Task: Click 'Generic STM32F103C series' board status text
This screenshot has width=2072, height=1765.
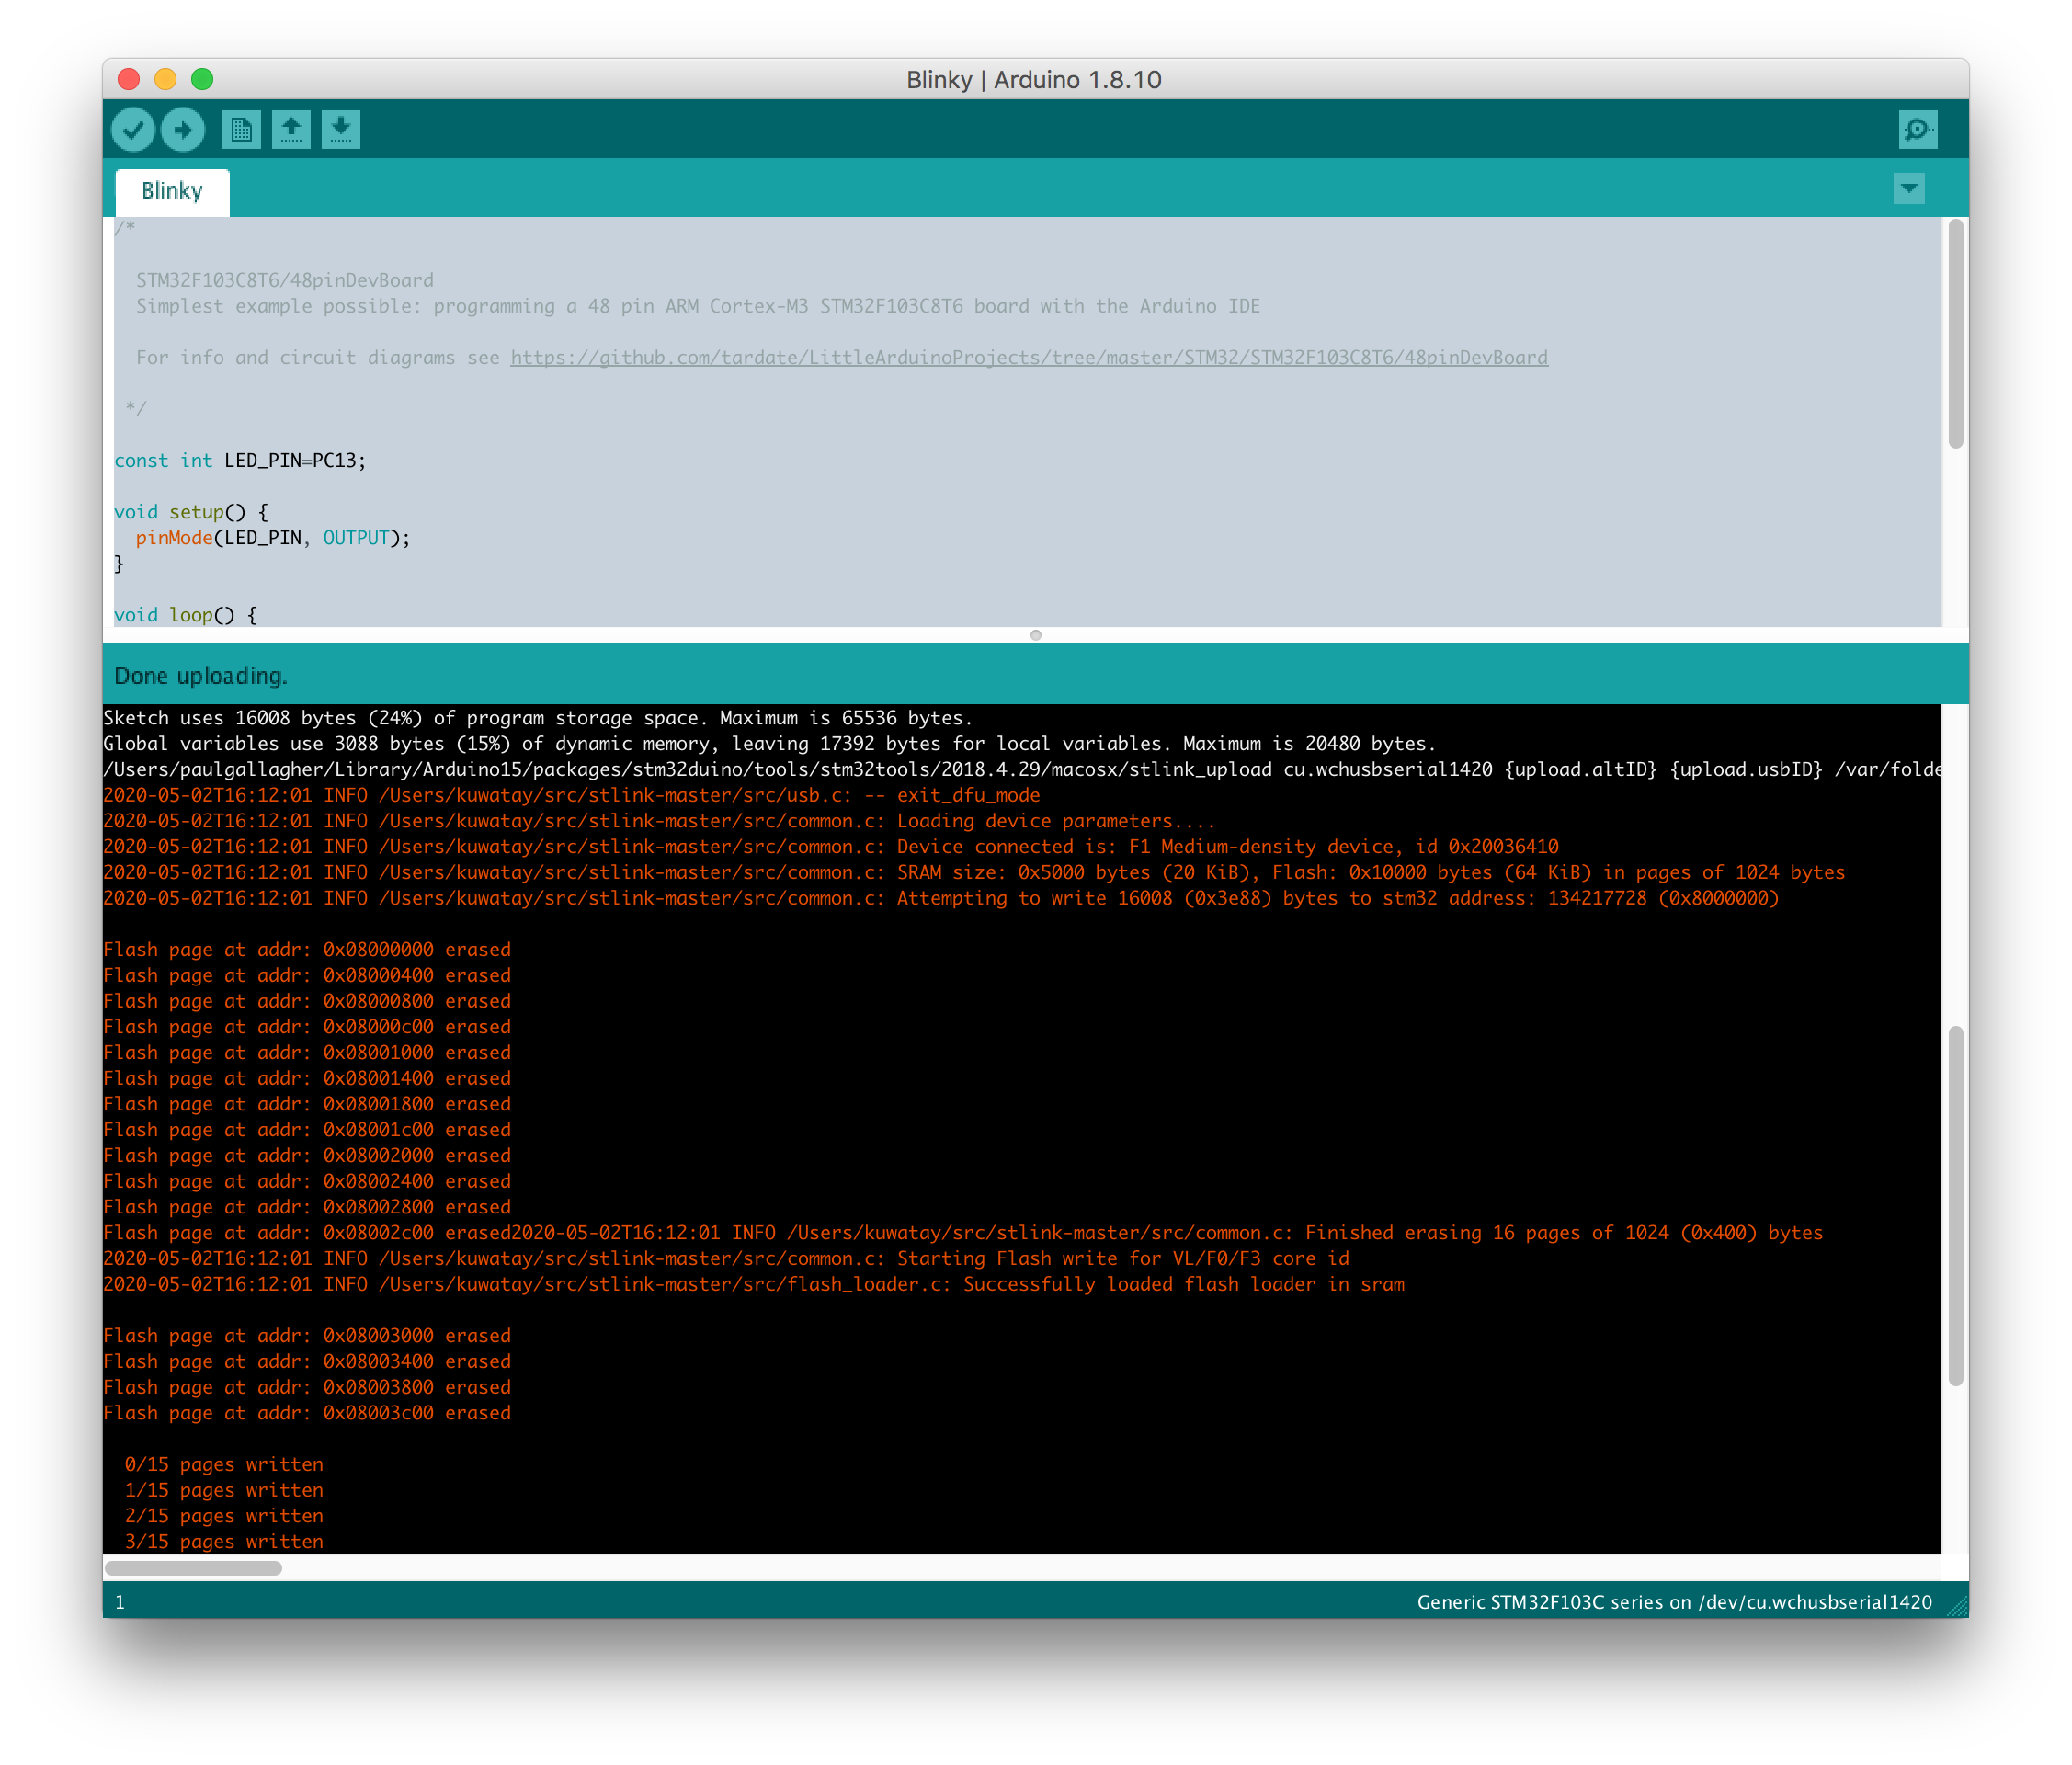Action: pos(1675,1602)
